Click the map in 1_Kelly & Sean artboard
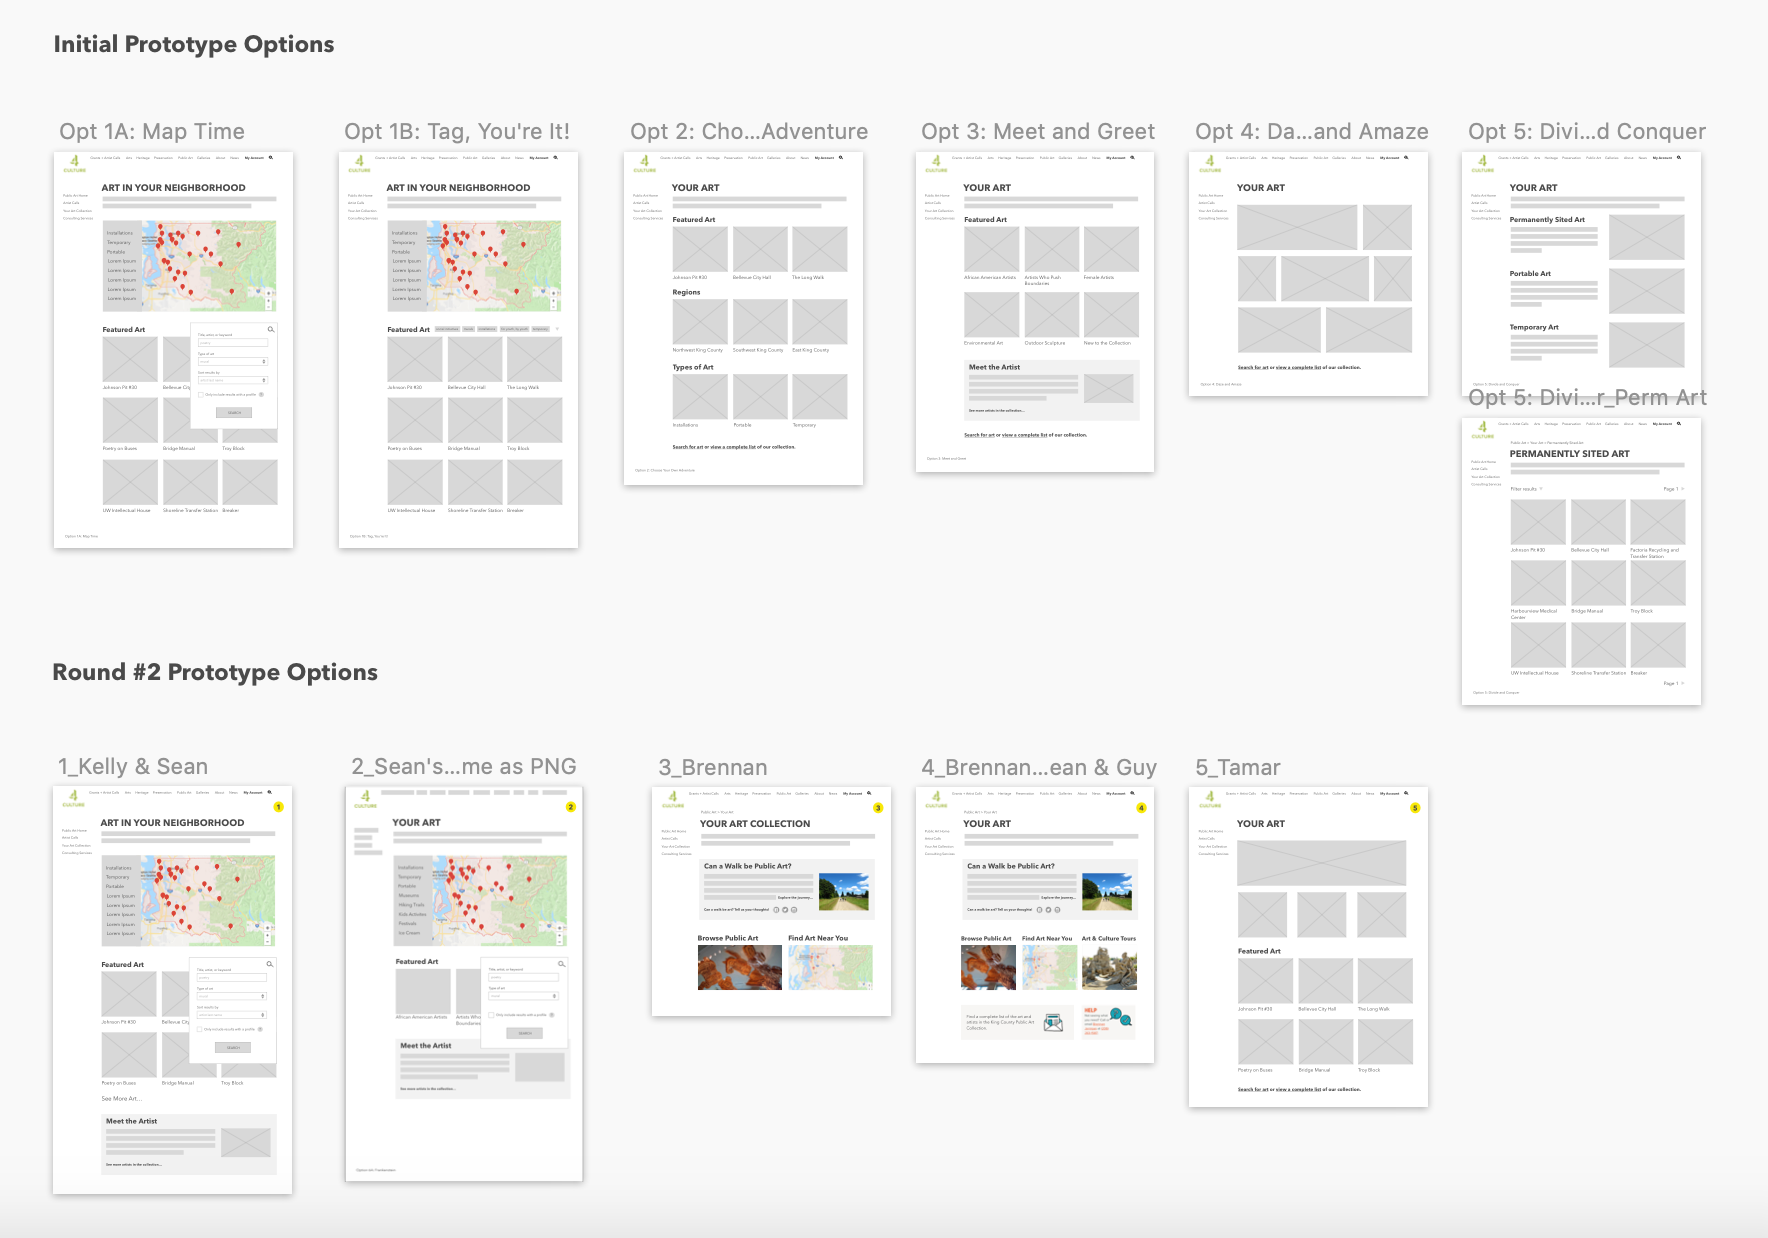 (x=207, y=900)
